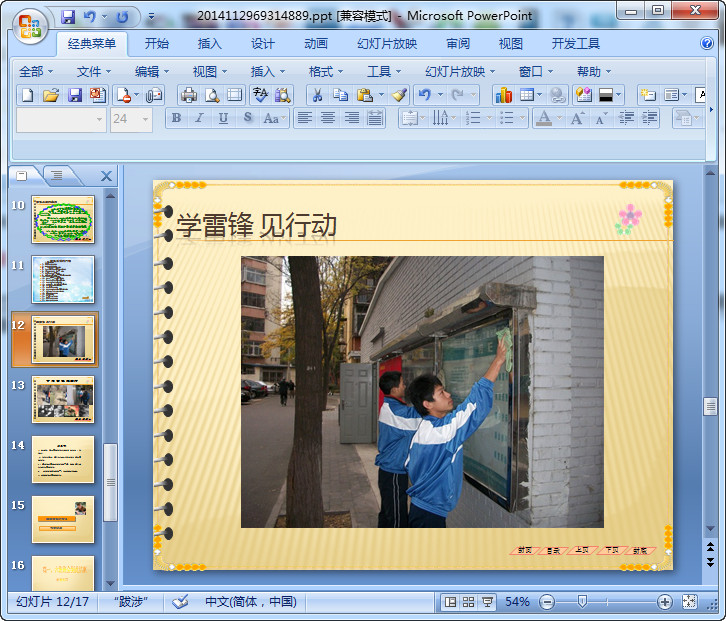Viewport: 726px width, 621px height.
Task: Click status bar spelling check icon
Action: (180, 602)
